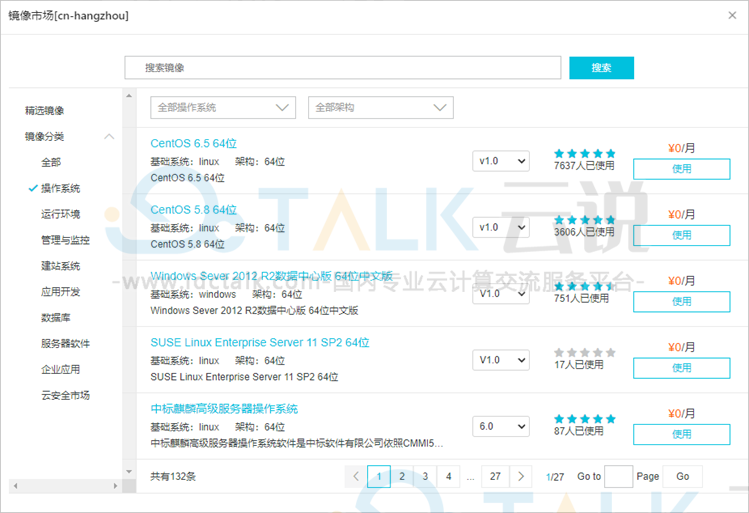Click star rating of 中标麒麟
Screen dimensions: 749x513
(585, 419)
